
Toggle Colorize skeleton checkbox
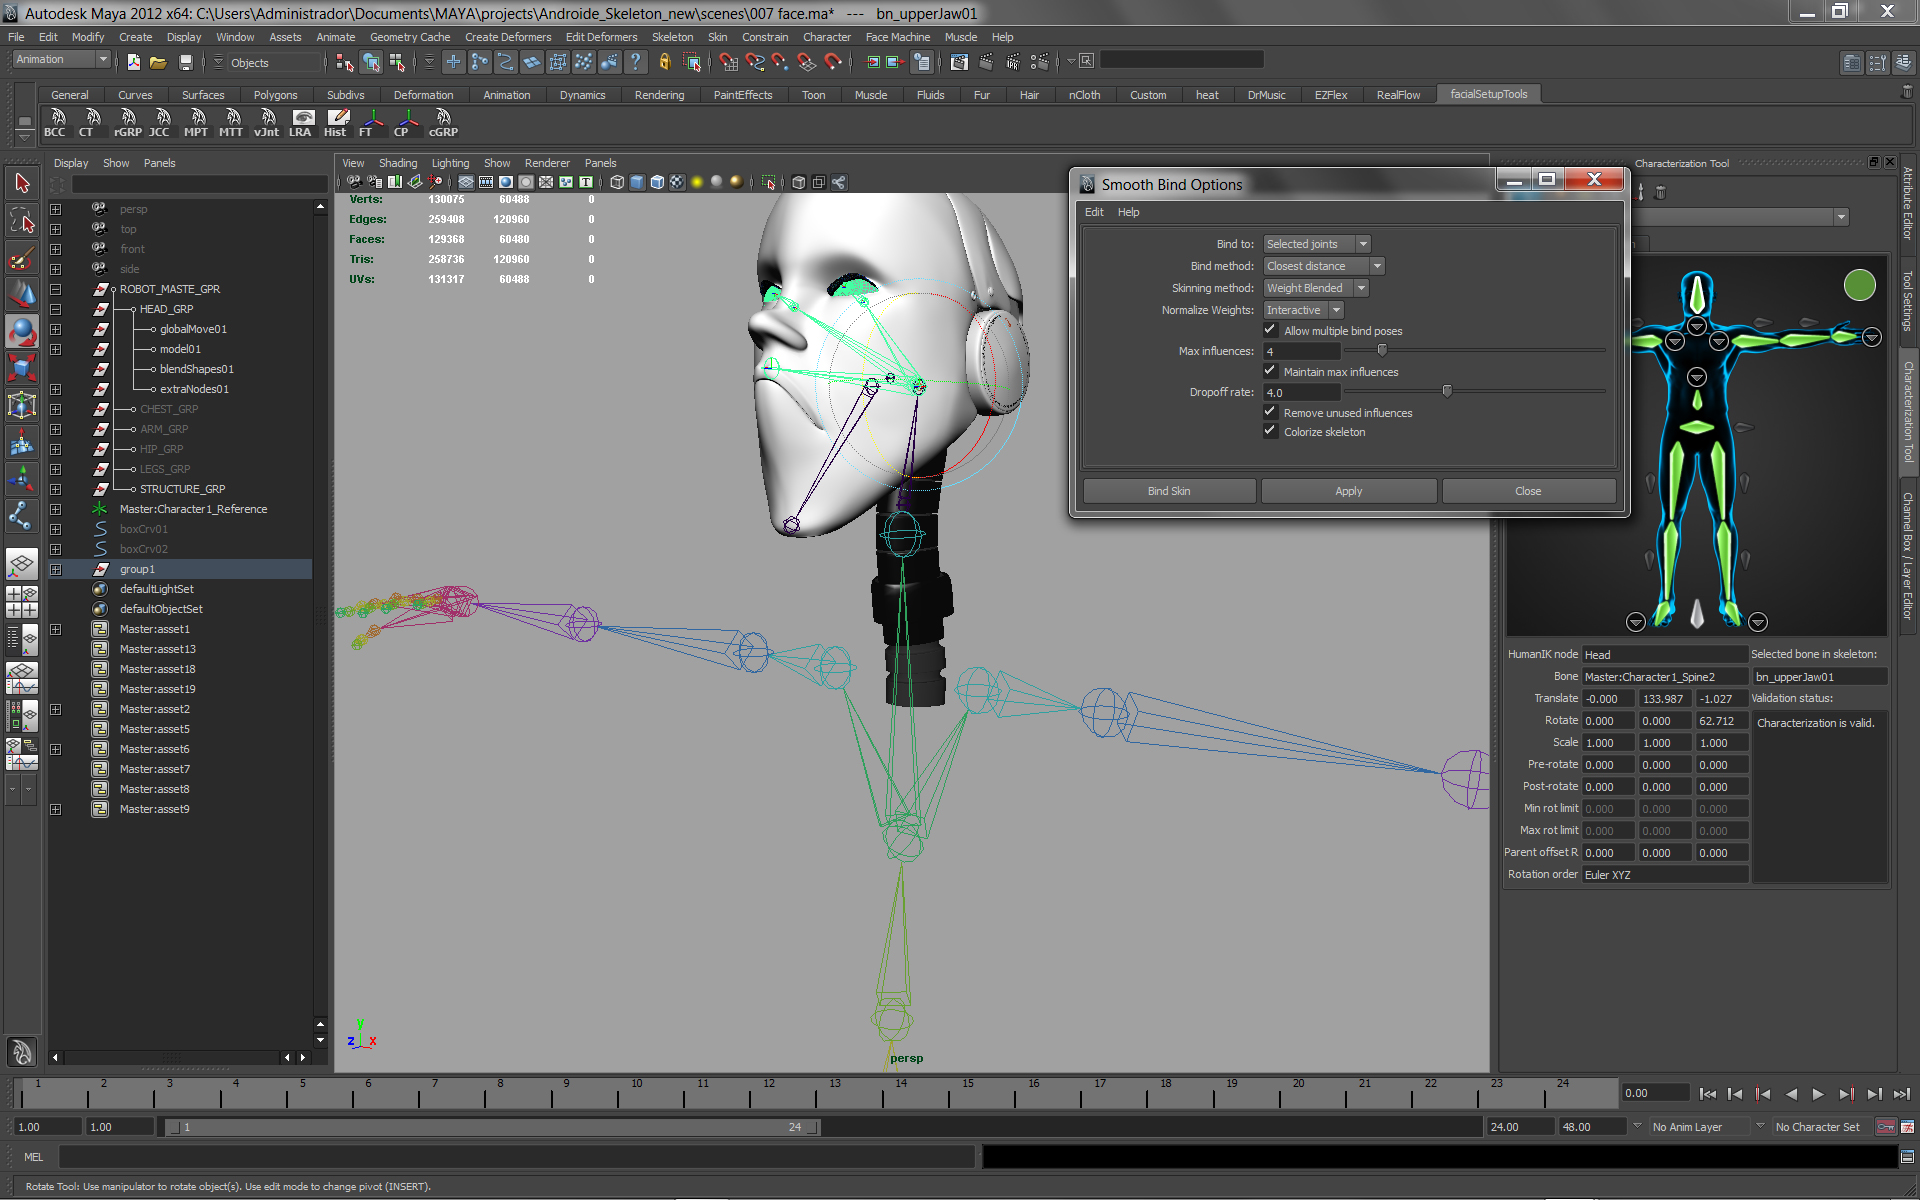tap(1271, 431)
